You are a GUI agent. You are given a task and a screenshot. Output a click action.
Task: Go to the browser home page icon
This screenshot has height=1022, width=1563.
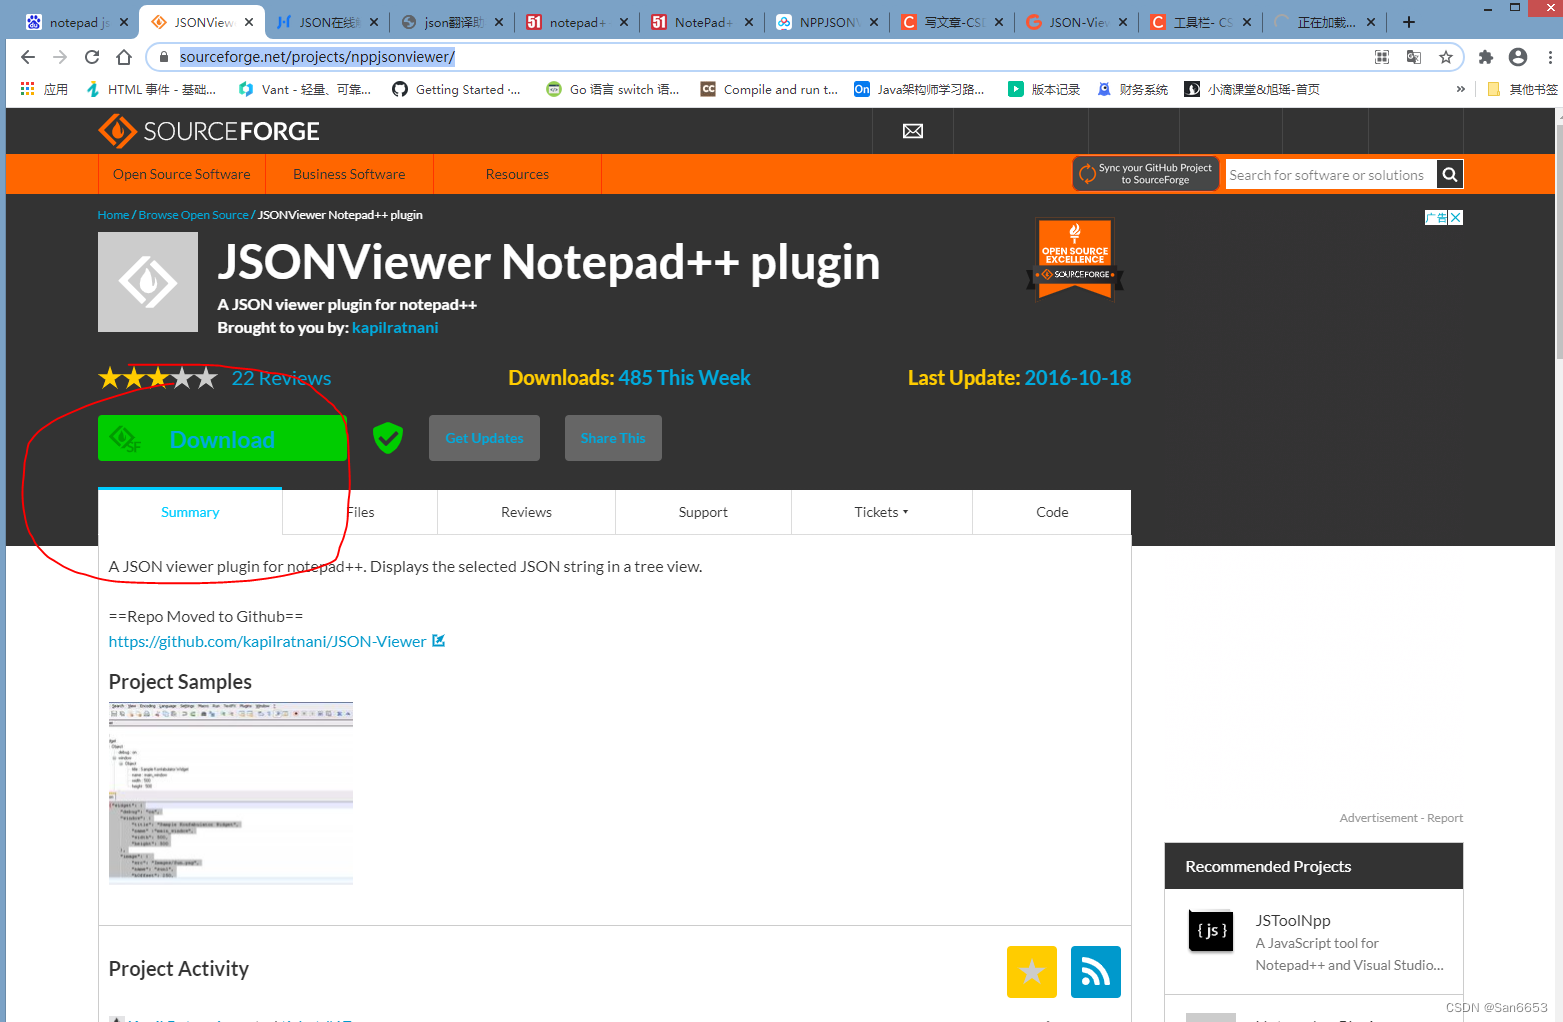[x=124, y=57]
